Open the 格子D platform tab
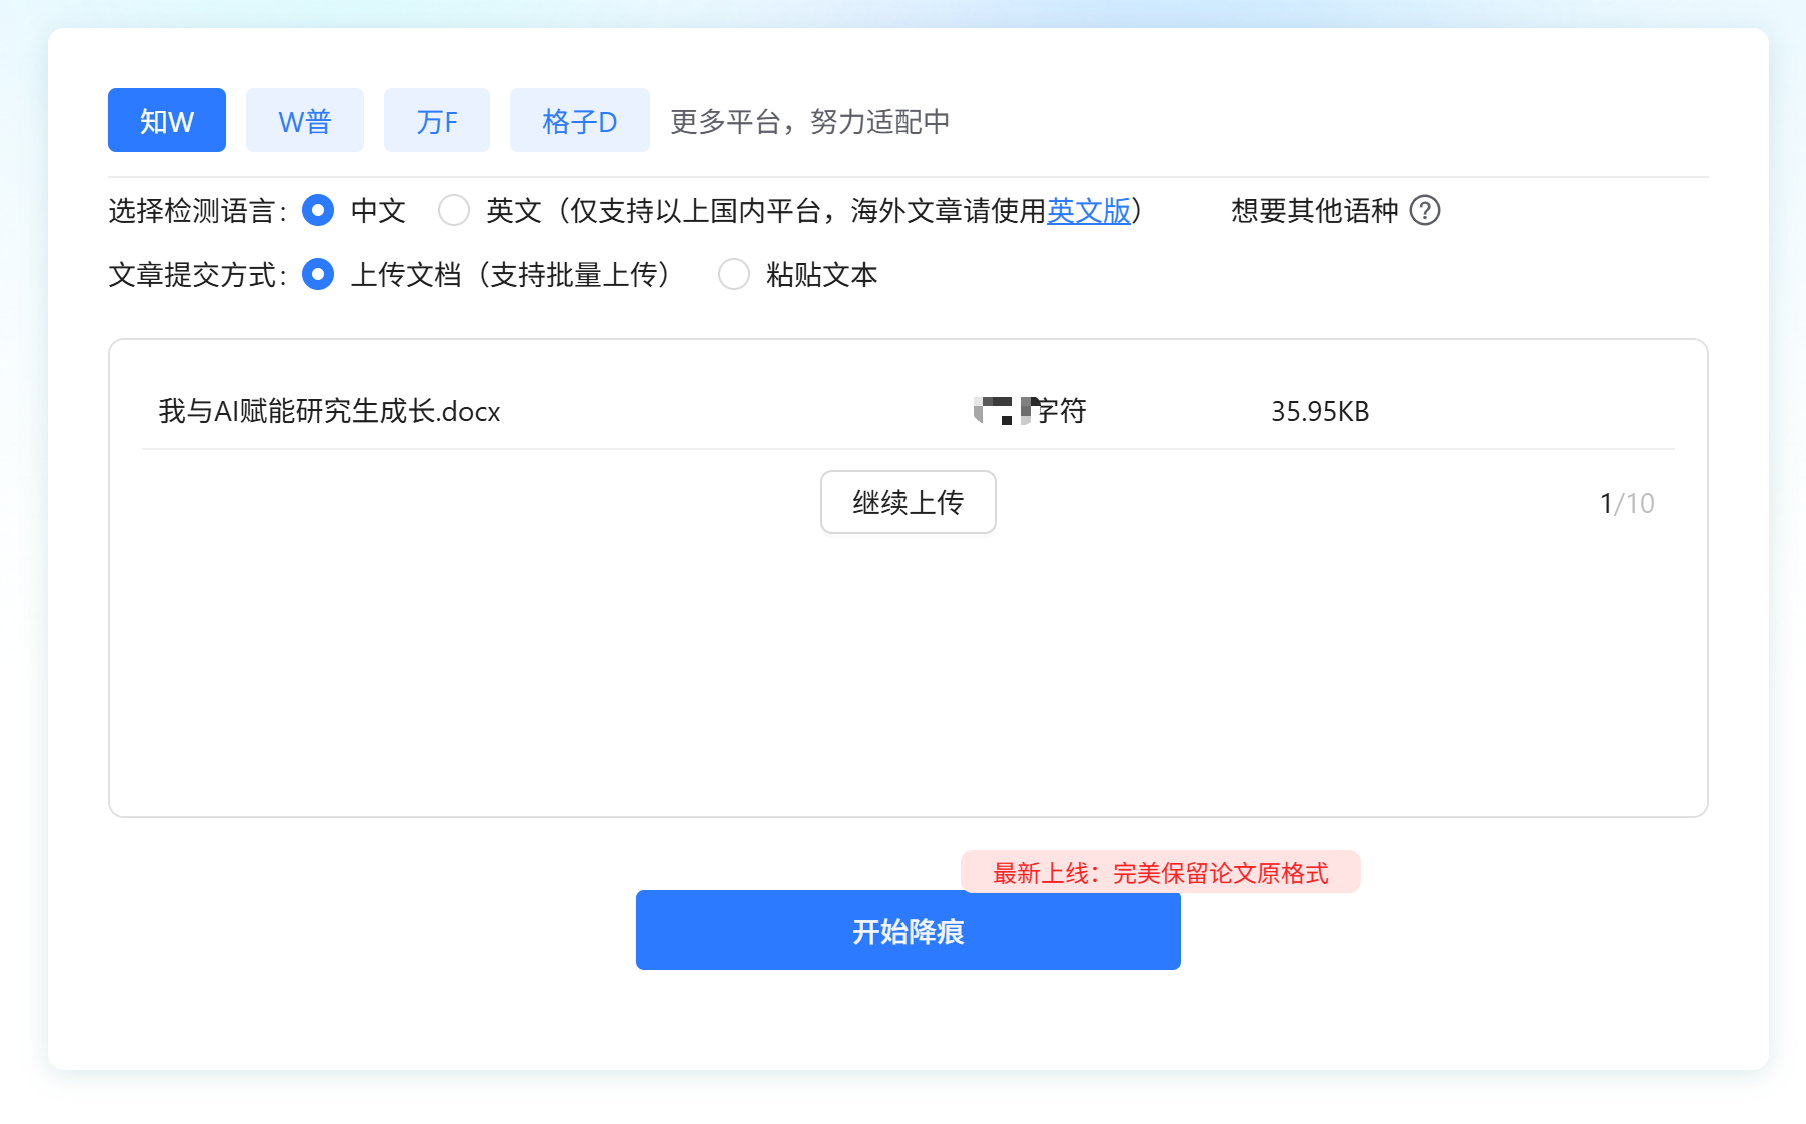The image size is (1806, 1124). point(580,120)
